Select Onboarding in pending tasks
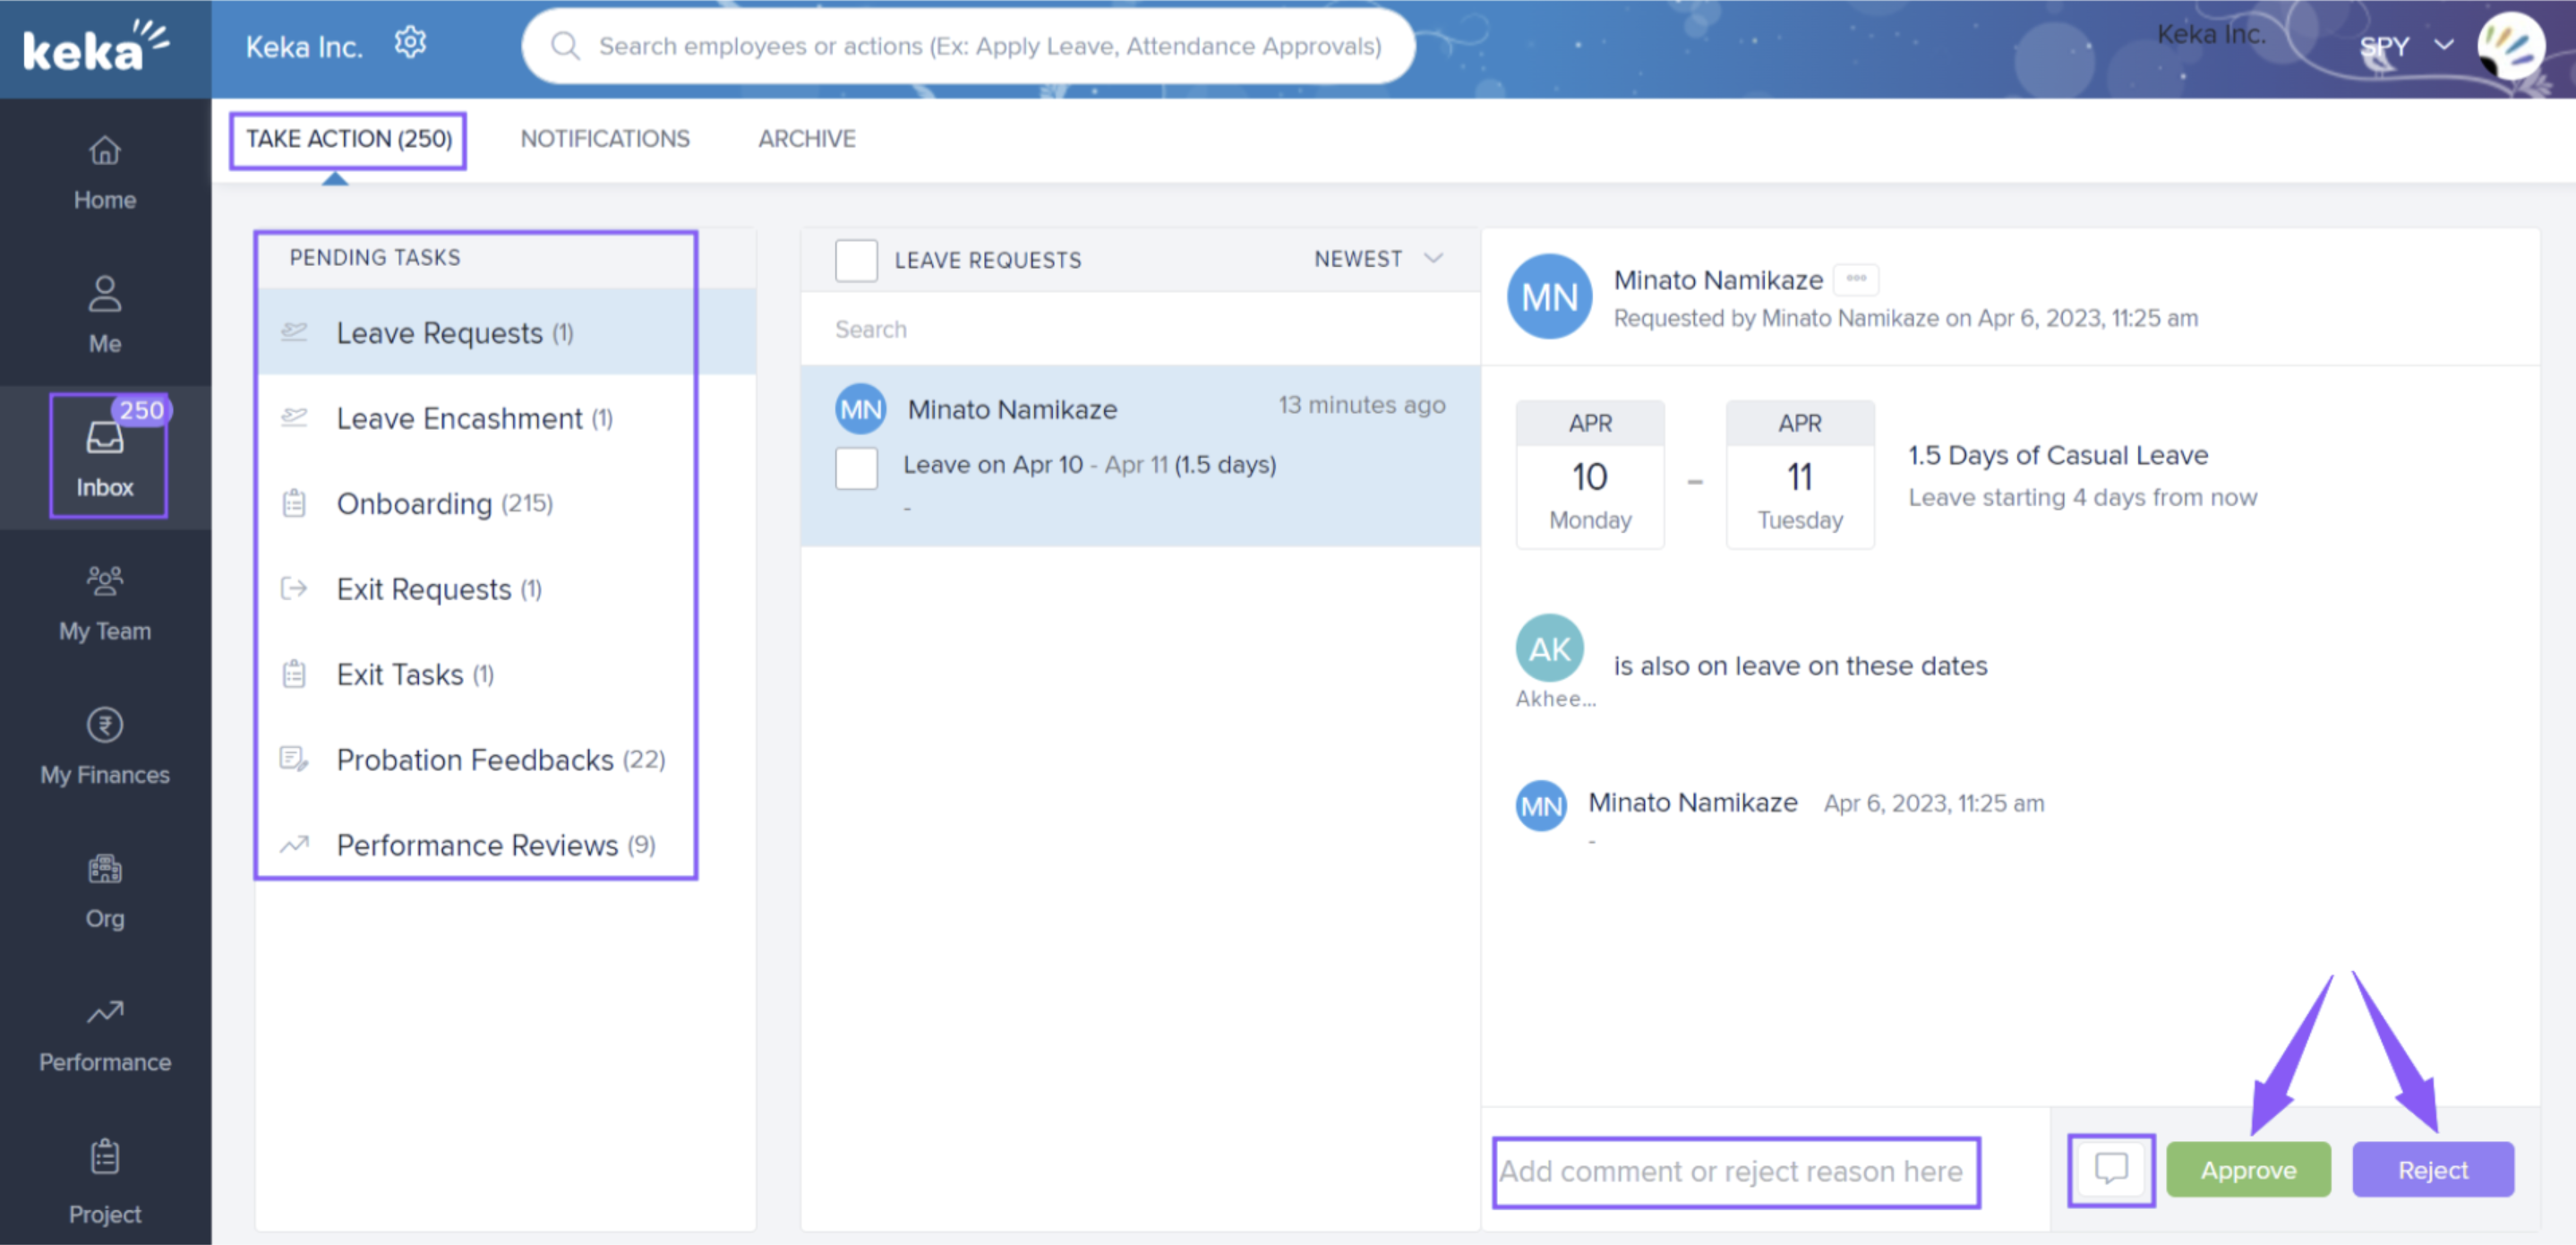 click(x=444, y=503)
